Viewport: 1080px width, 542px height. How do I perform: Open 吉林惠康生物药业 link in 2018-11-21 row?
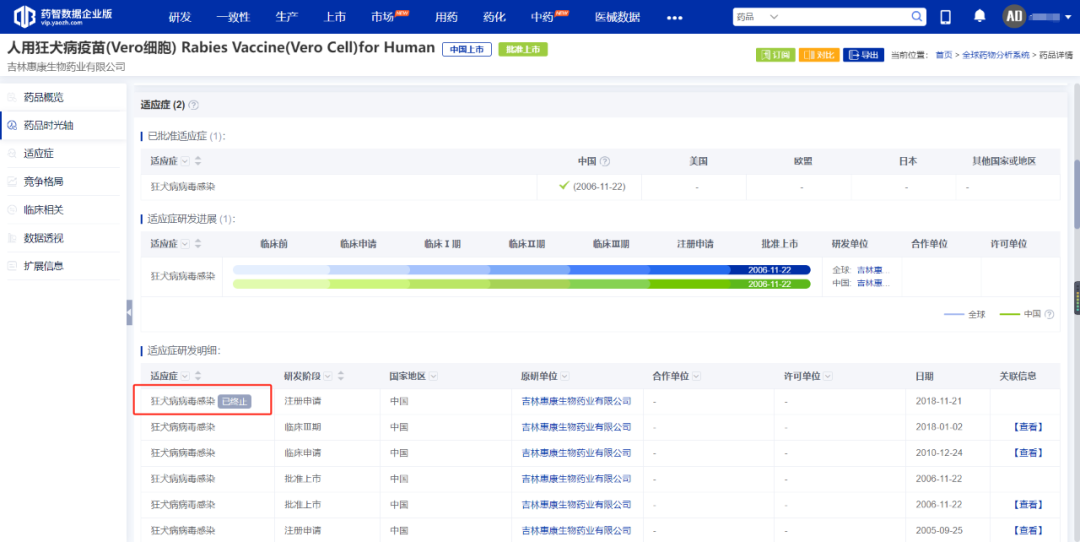click(x=577, y=401)
